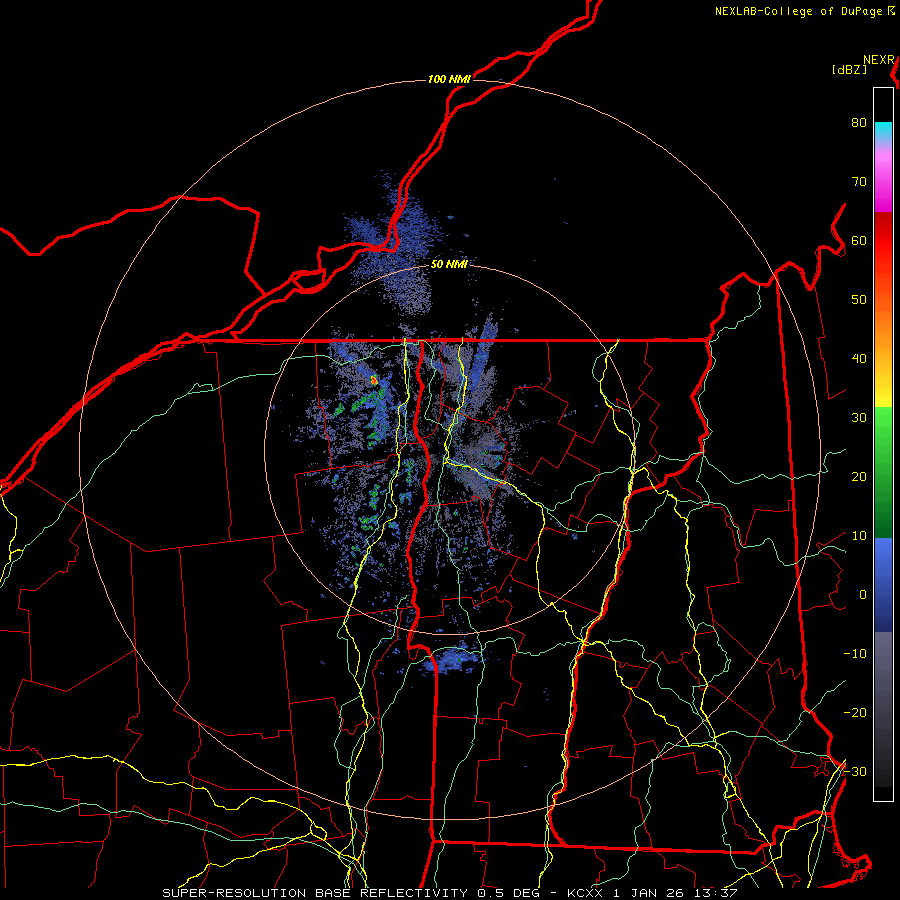
Task: Click the 40 dBZ scale value
Action: point(859,358)
